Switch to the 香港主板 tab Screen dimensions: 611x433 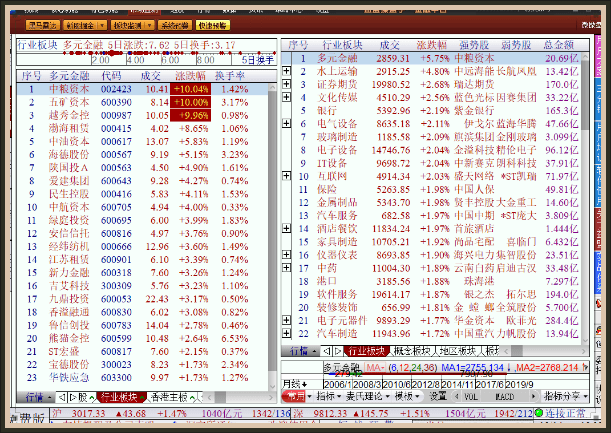169,397
